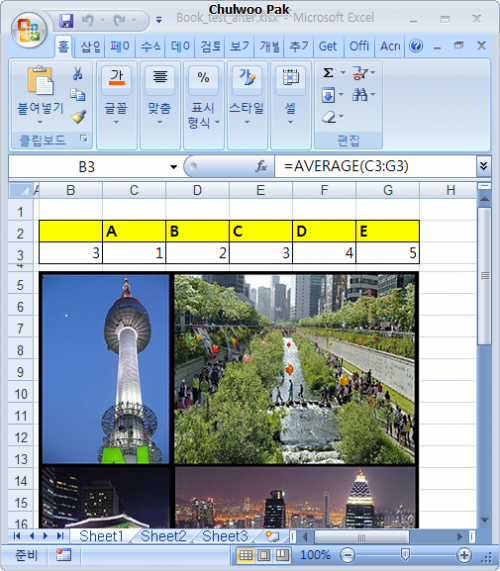
Task: Click the zoom slider handle
Action: (x=405, y=555)
